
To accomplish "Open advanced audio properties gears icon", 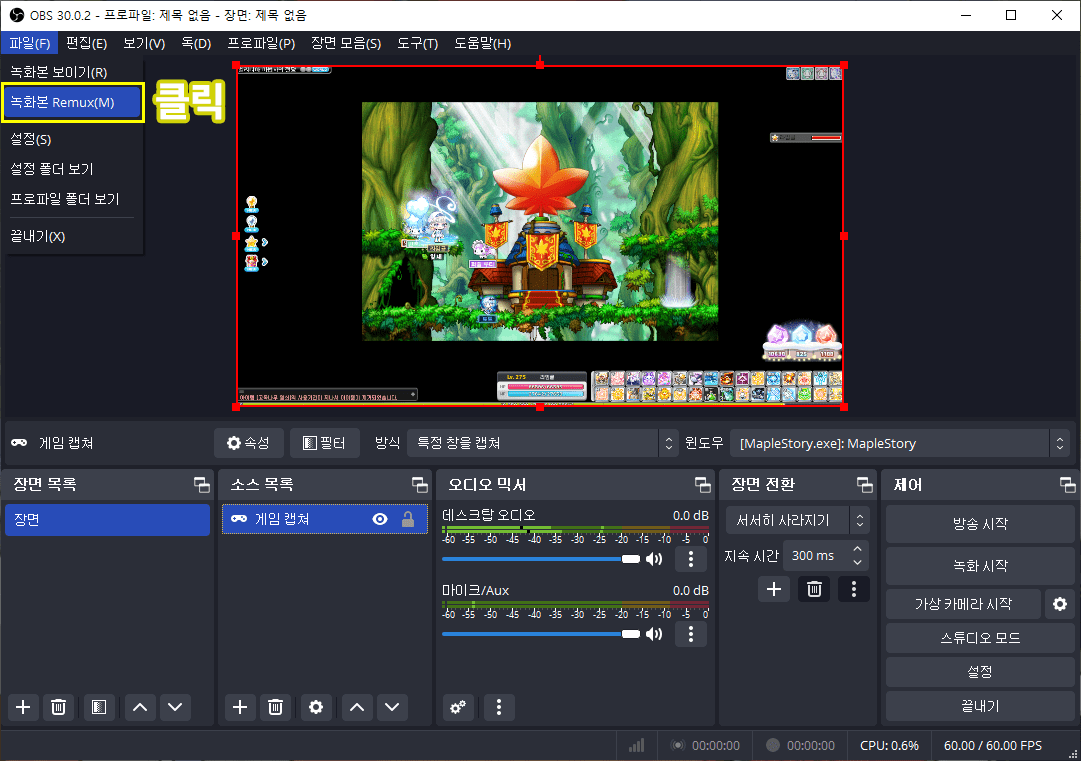I will 458,707.
